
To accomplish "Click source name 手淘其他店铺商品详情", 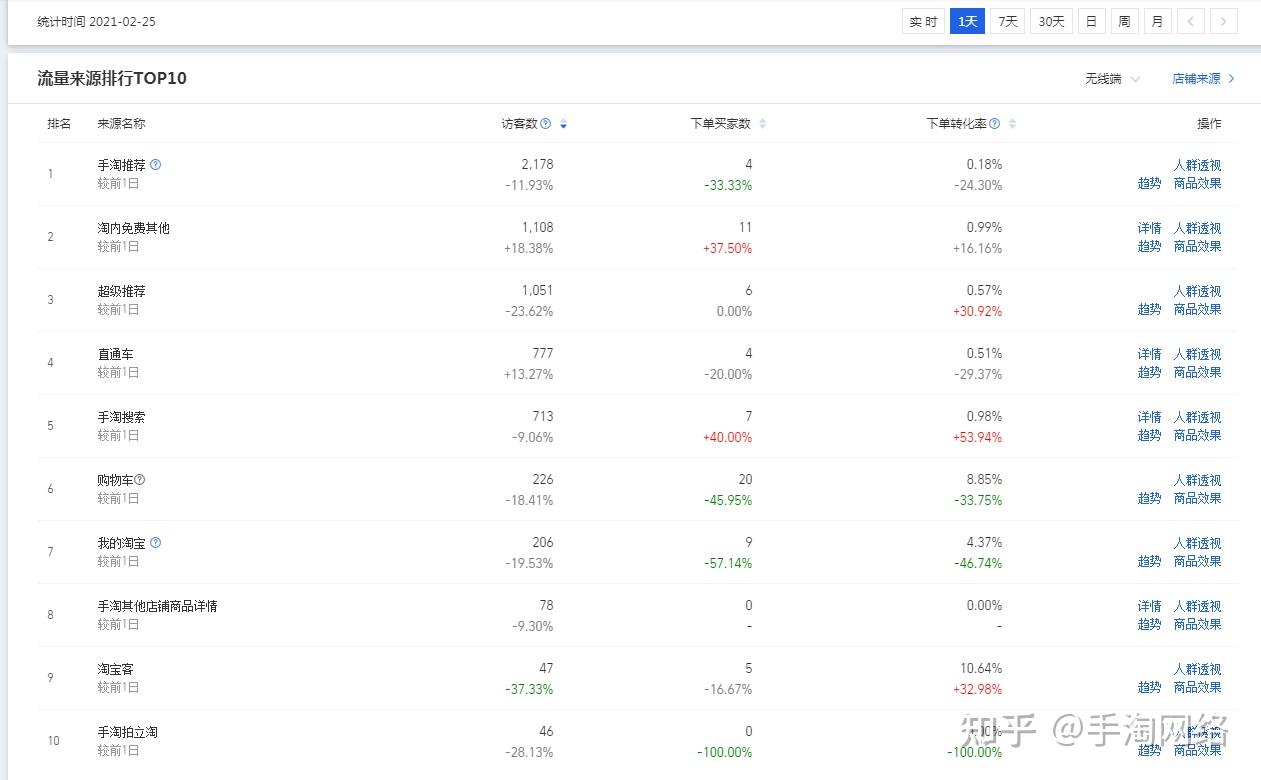I will (x=157, y=606).
